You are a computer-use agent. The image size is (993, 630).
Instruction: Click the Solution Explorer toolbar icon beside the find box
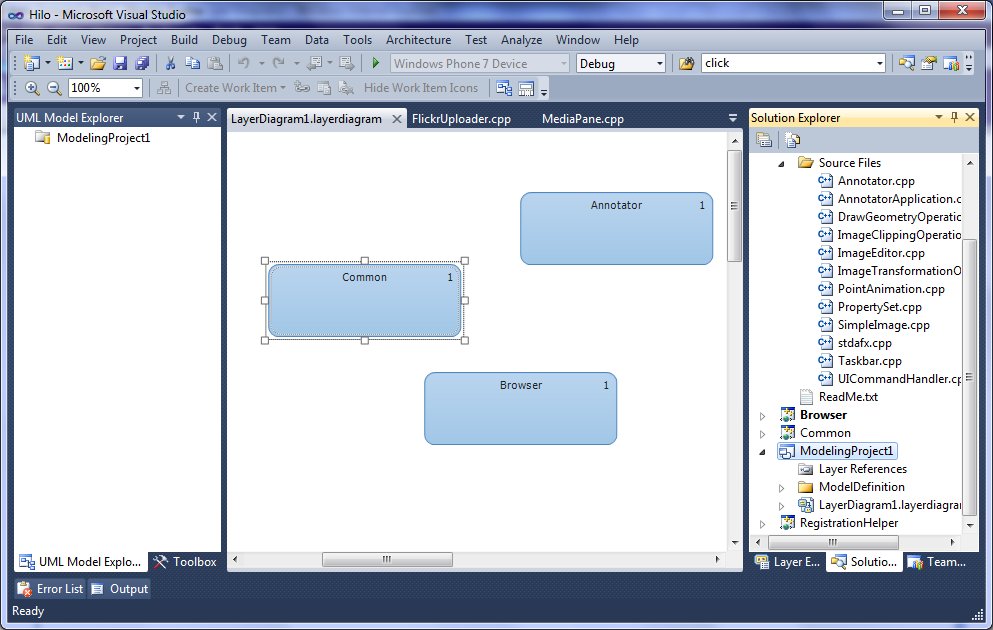(x=906, y=63)
